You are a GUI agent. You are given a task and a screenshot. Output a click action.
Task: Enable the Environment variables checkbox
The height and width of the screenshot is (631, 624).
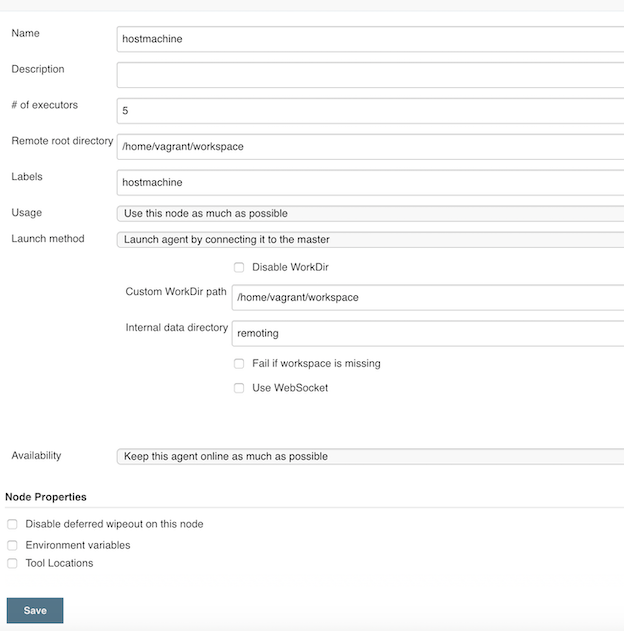[x=12, y=545]
